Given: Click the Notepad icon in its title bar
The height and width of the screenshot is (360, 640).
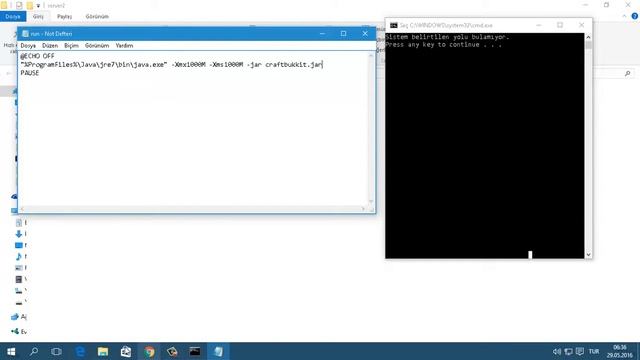Looking at the screenshot, I should pos(25,34).
